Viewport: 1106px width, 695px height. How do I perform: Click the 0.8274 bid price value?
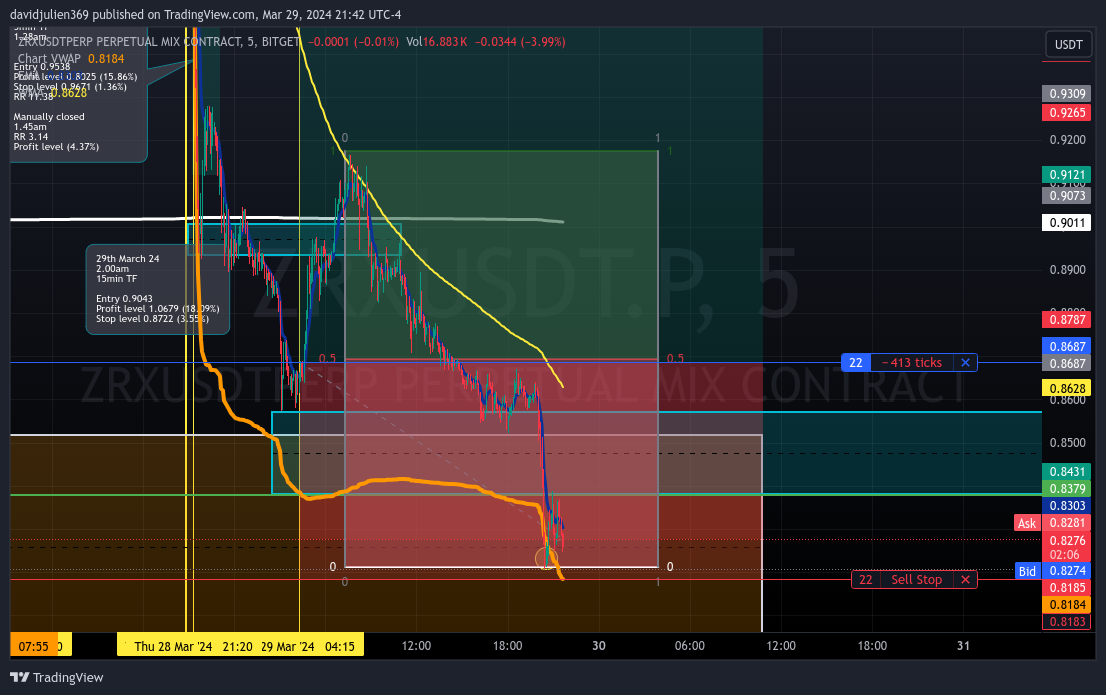tap(1066, 571)
